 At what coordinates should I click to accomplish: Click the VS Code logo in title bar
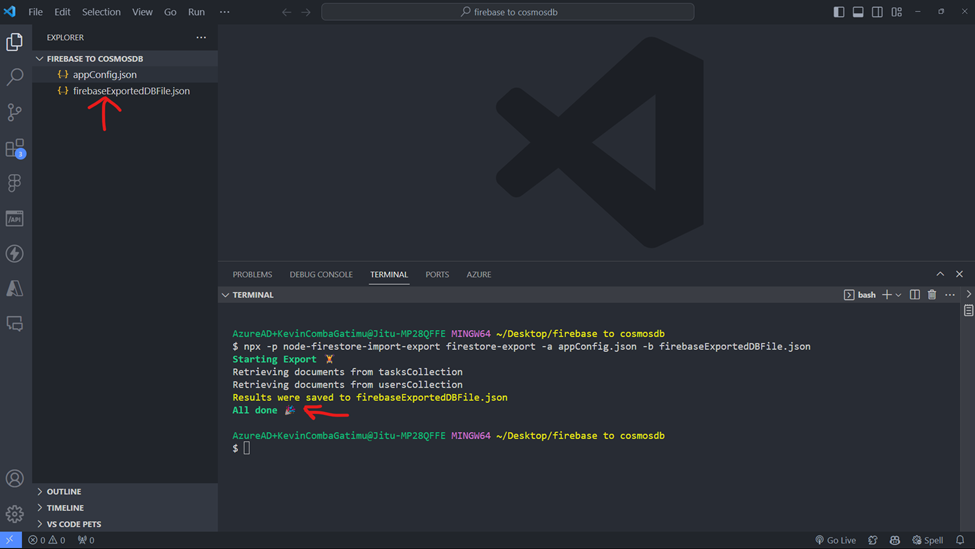pos(9,12)
